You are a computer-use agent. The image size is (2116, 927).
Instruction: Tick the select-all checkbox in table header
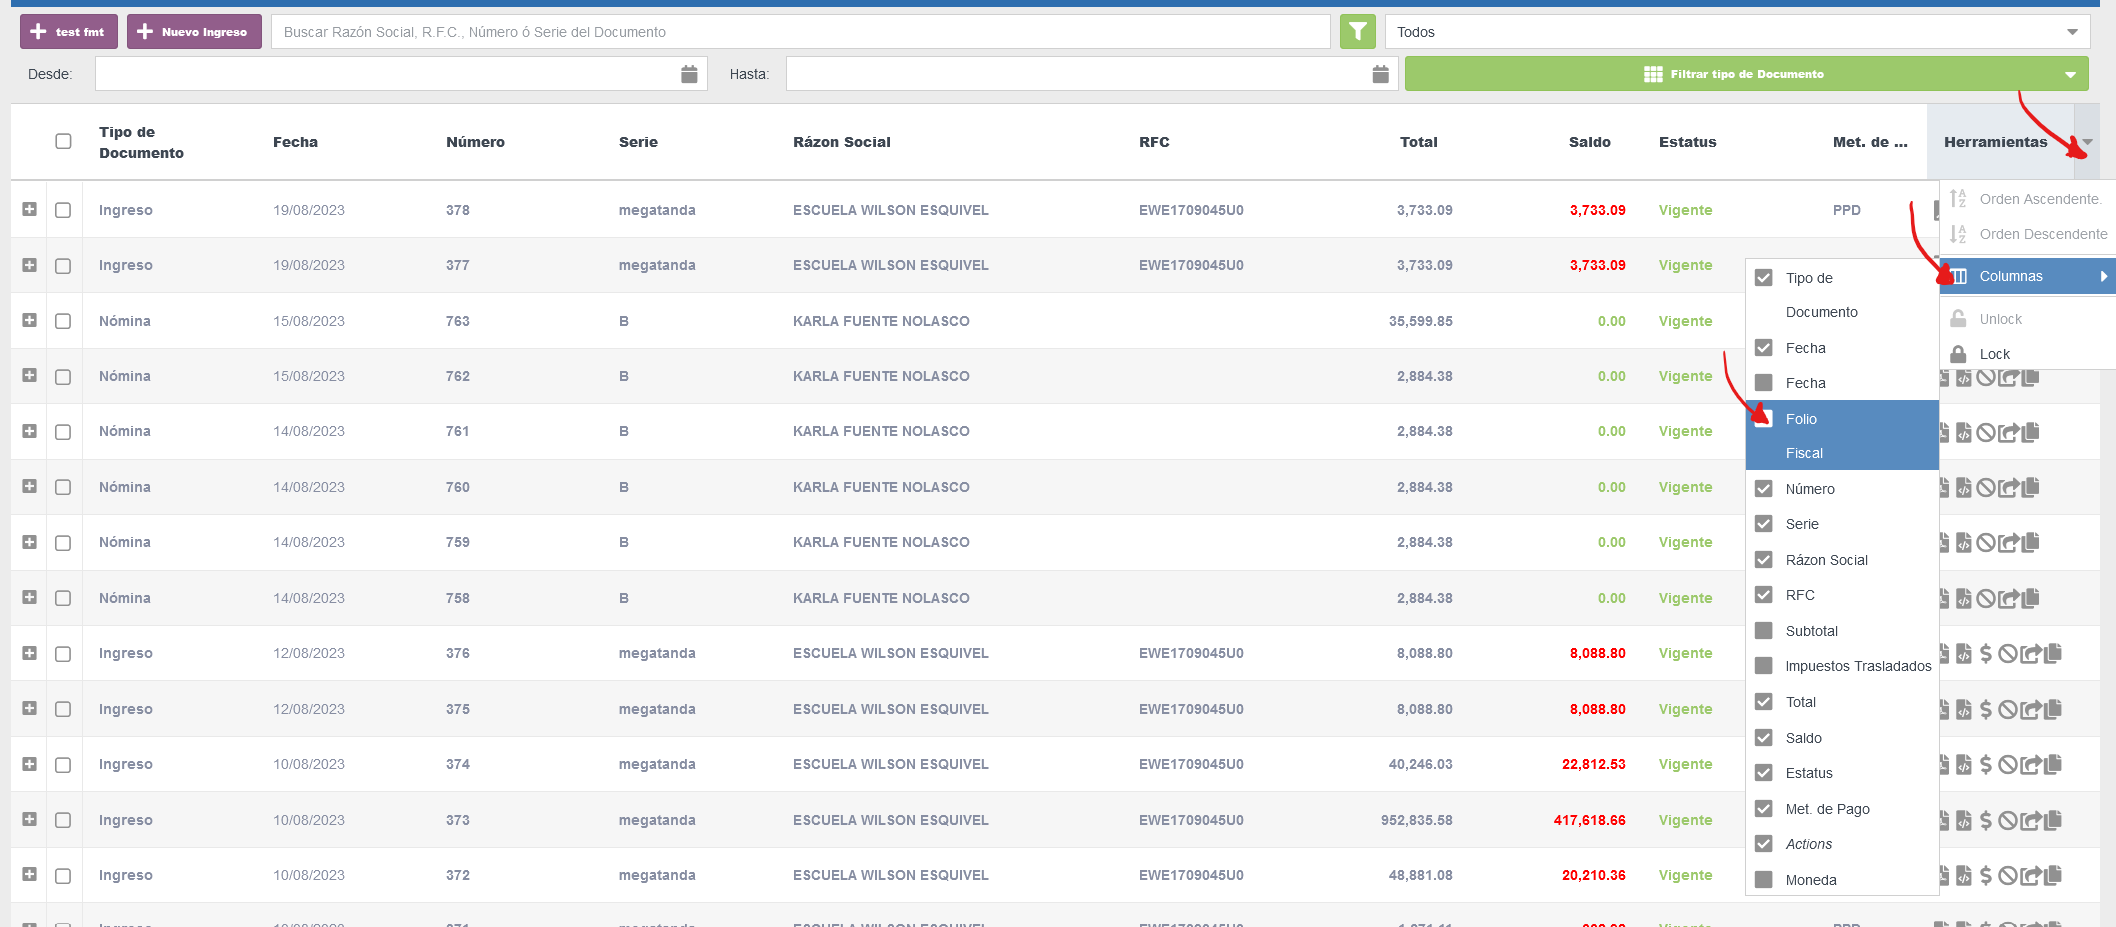point(63,141)
